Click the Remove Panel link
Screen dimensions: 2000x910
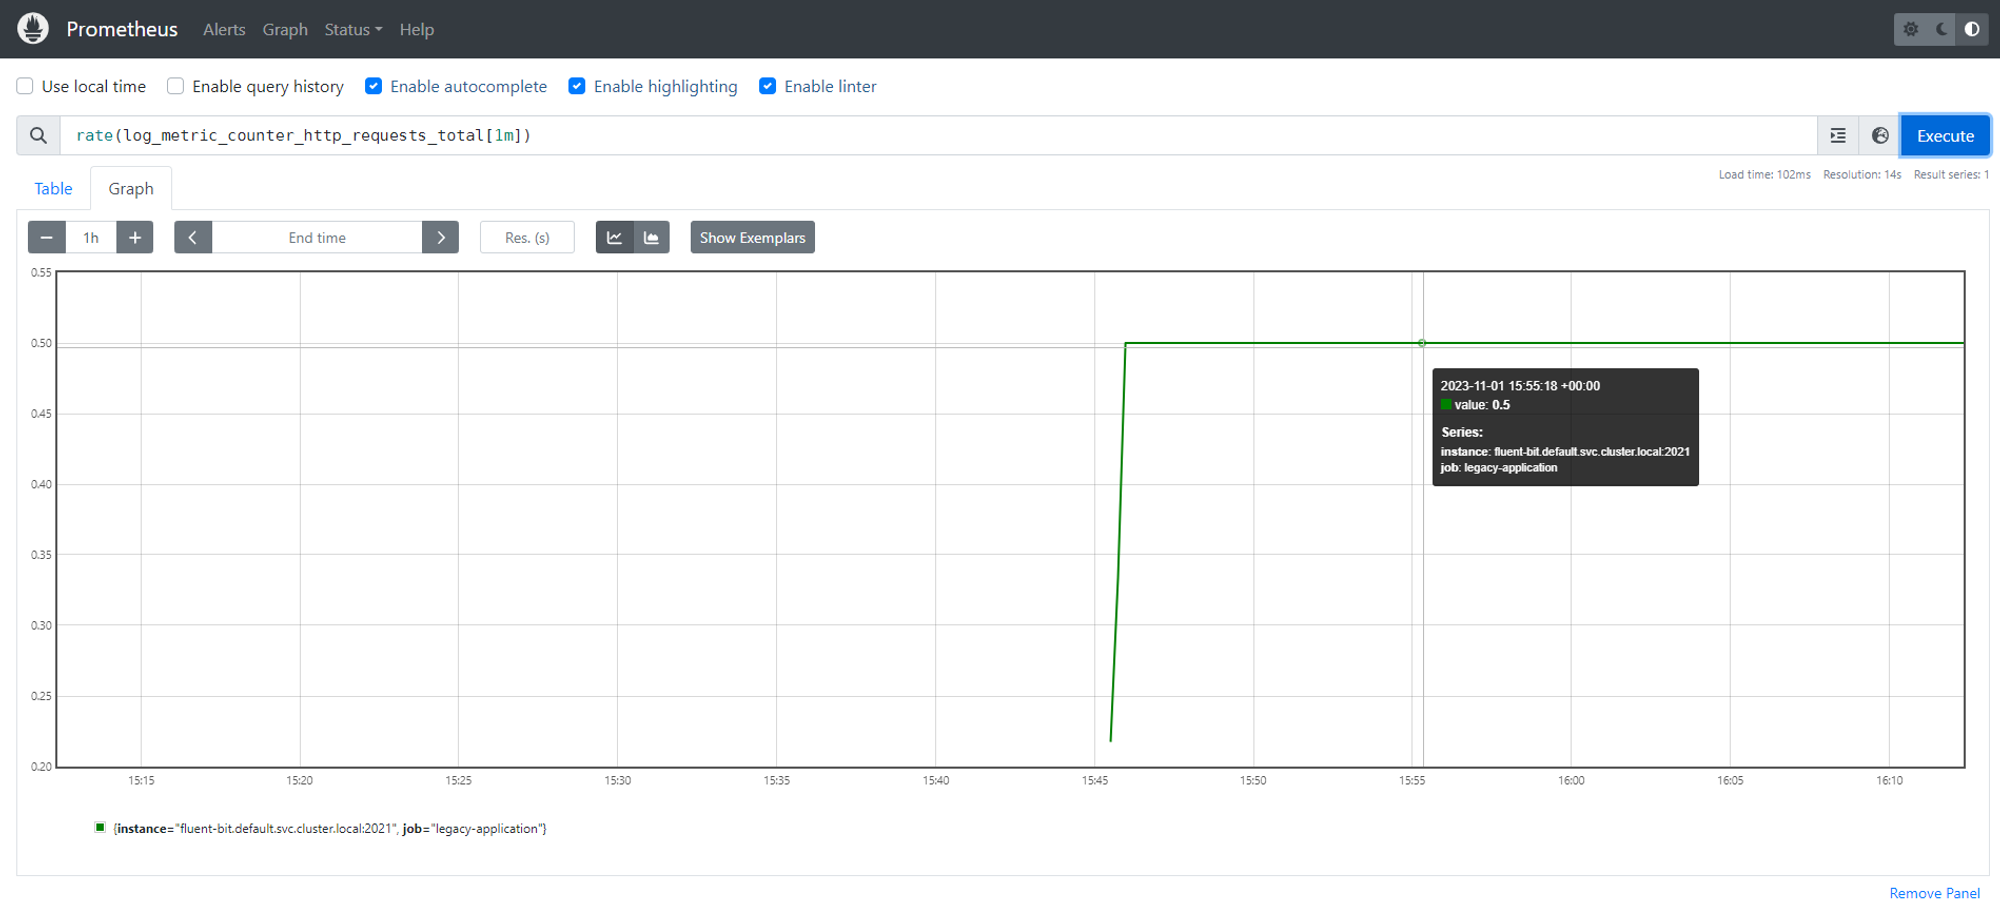[1934, 893]
